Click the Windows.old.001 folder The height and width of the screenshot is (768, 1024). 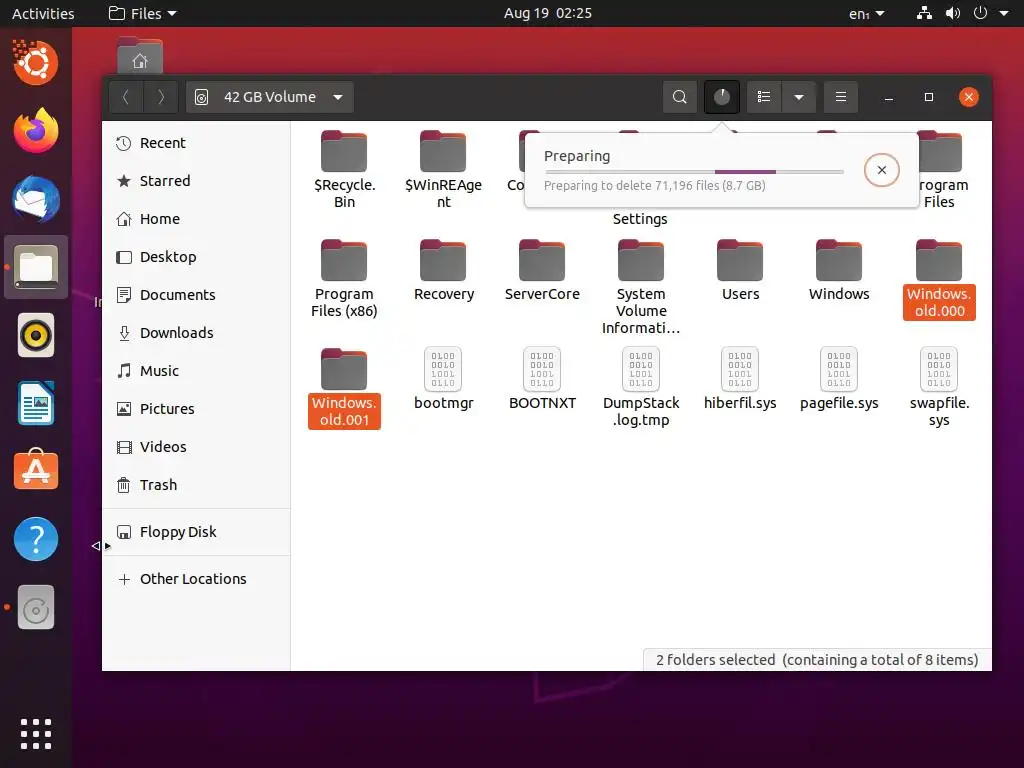(344, 389)
